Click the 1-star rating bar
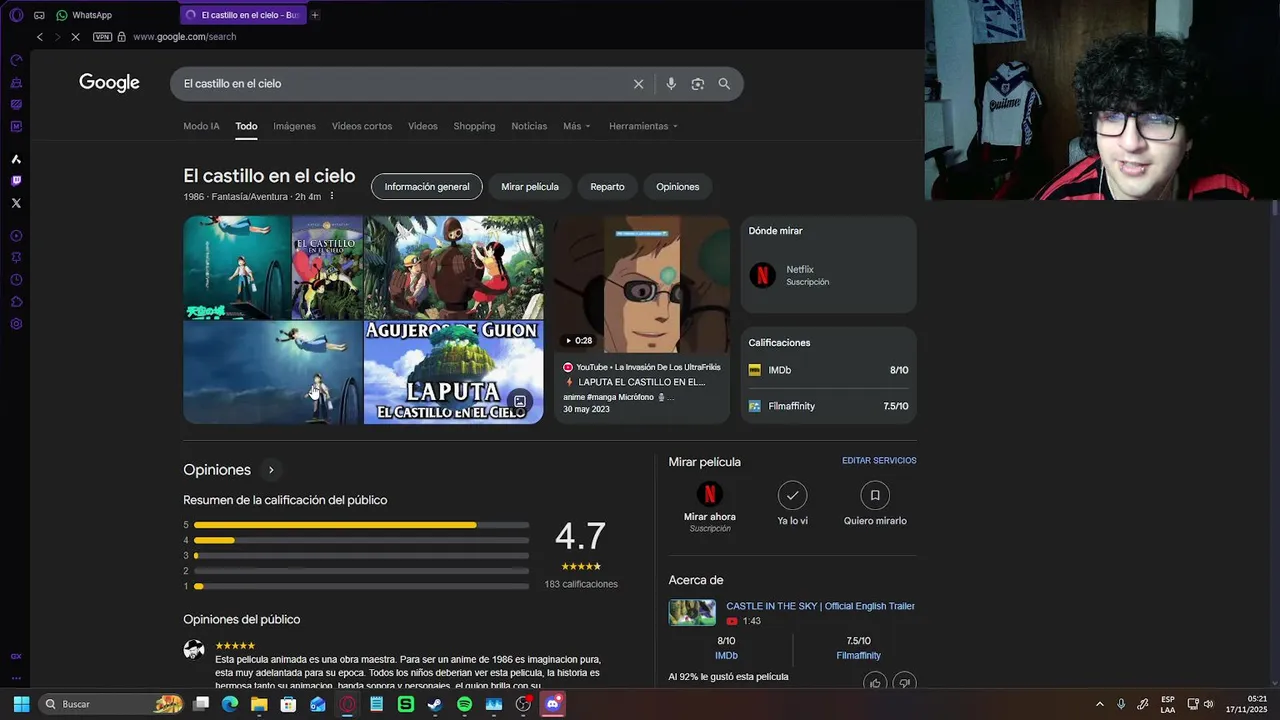 pos(361,586)
